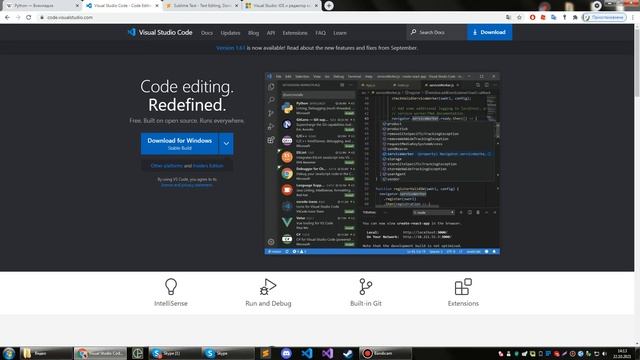Open Blog in the site navigation
640x360 pixels.
point(253,33)
